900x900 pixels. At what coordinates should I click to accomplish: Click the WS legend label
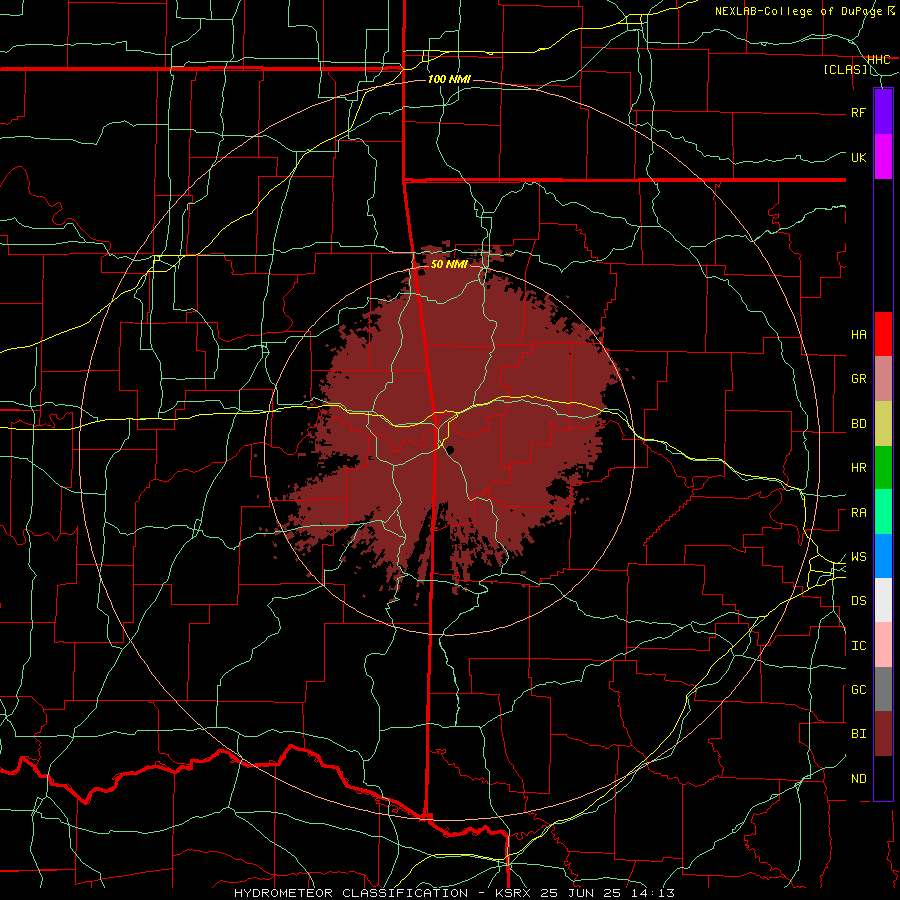pyautogui.click(x=858, y=557)
